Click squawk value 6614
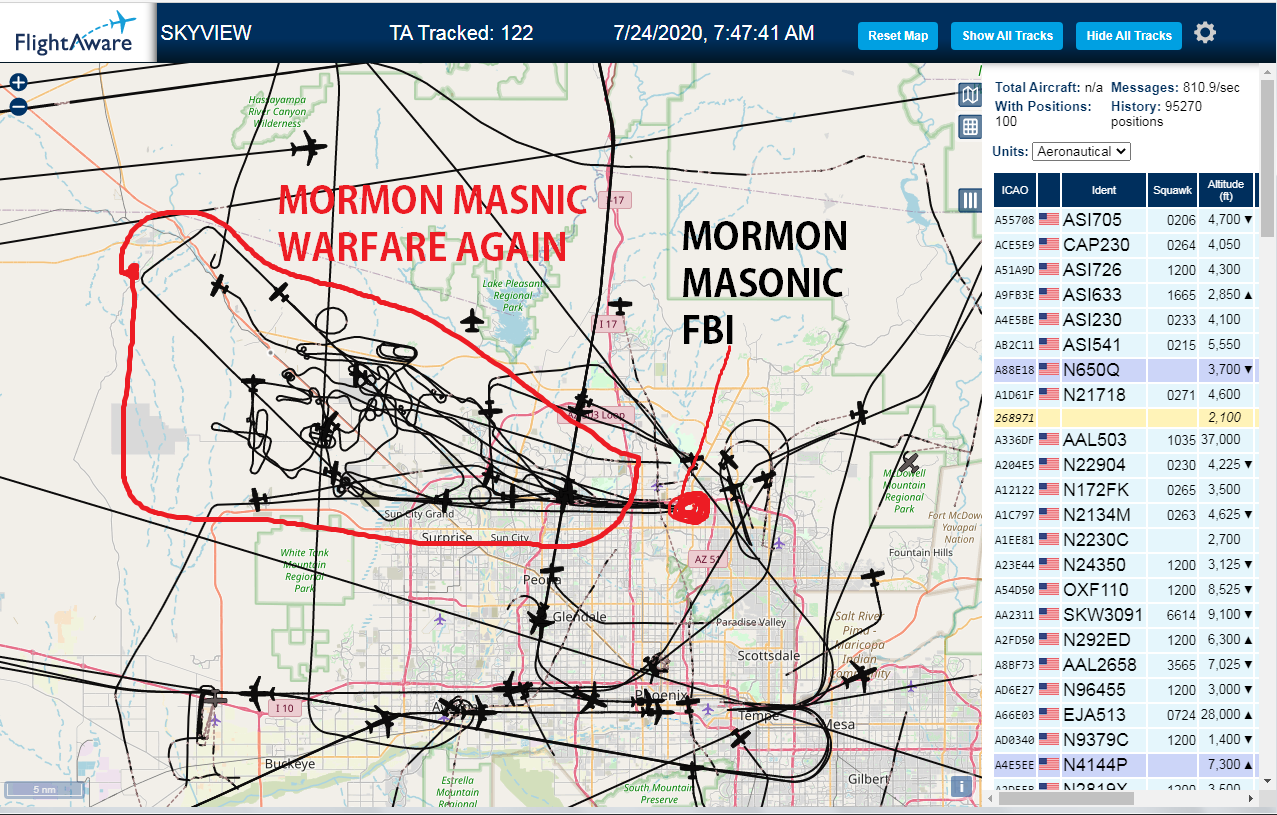 pos(1181,615)
